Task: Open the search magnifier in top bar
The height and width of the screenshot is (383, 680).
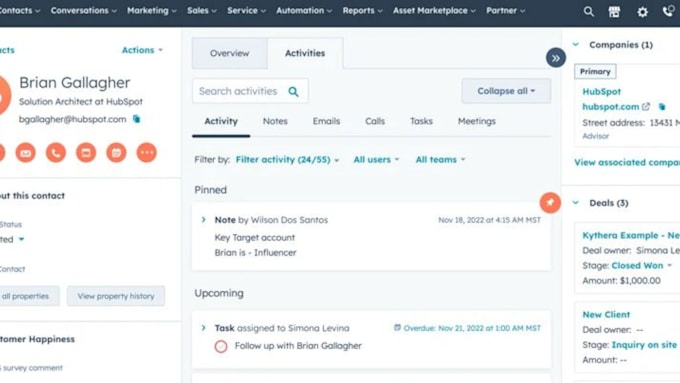Action: 588,11
